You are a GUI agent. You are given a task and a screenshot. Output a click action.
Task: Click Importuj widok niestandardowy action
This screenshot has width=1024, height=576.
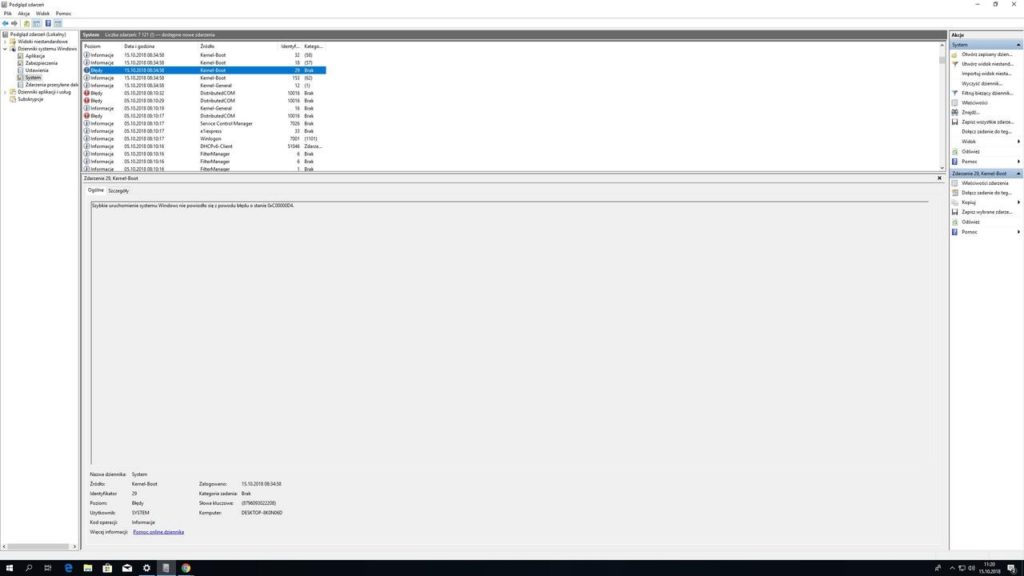986,74
